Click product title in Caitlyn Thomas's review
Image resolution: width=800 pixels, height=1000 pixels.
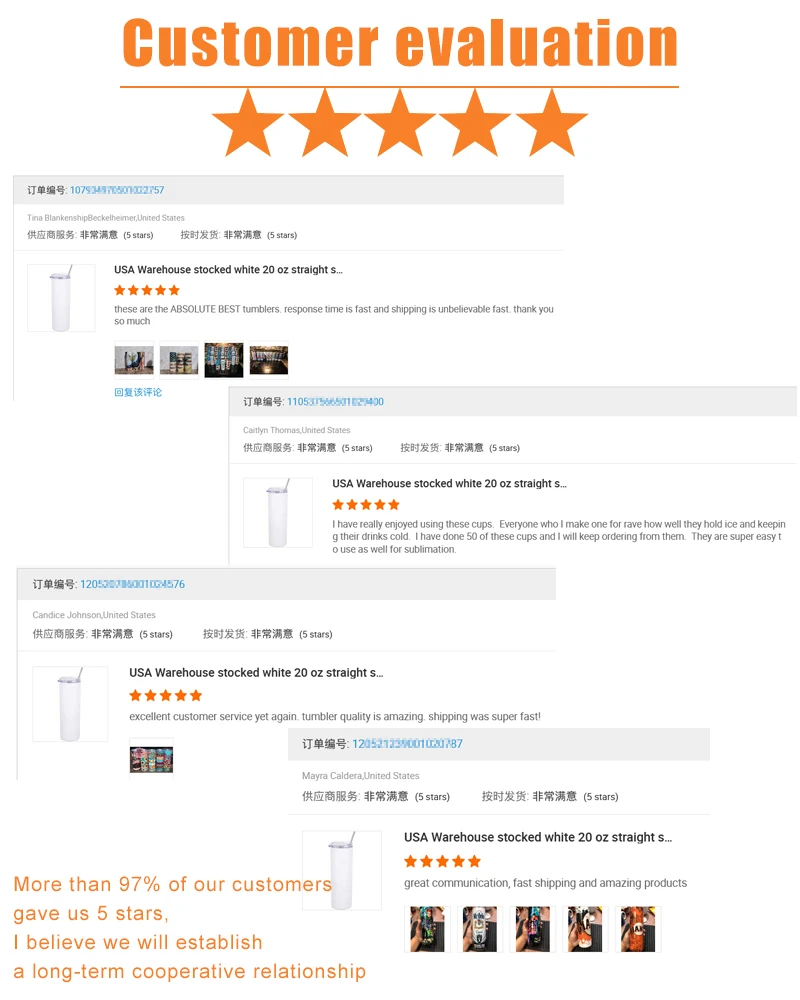click(x=449, y=483)
